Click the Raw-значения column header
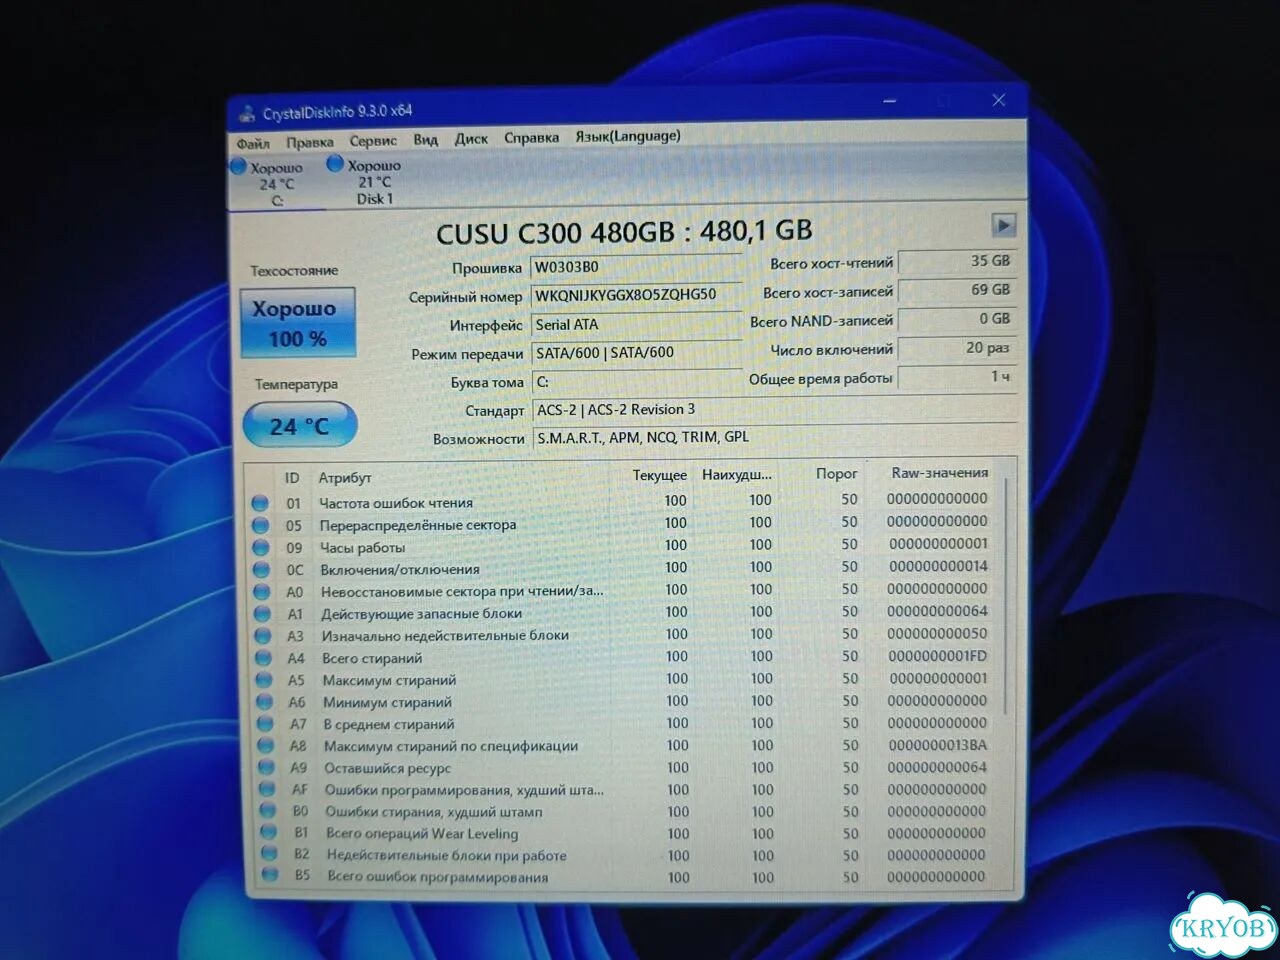 pos(939,472)
